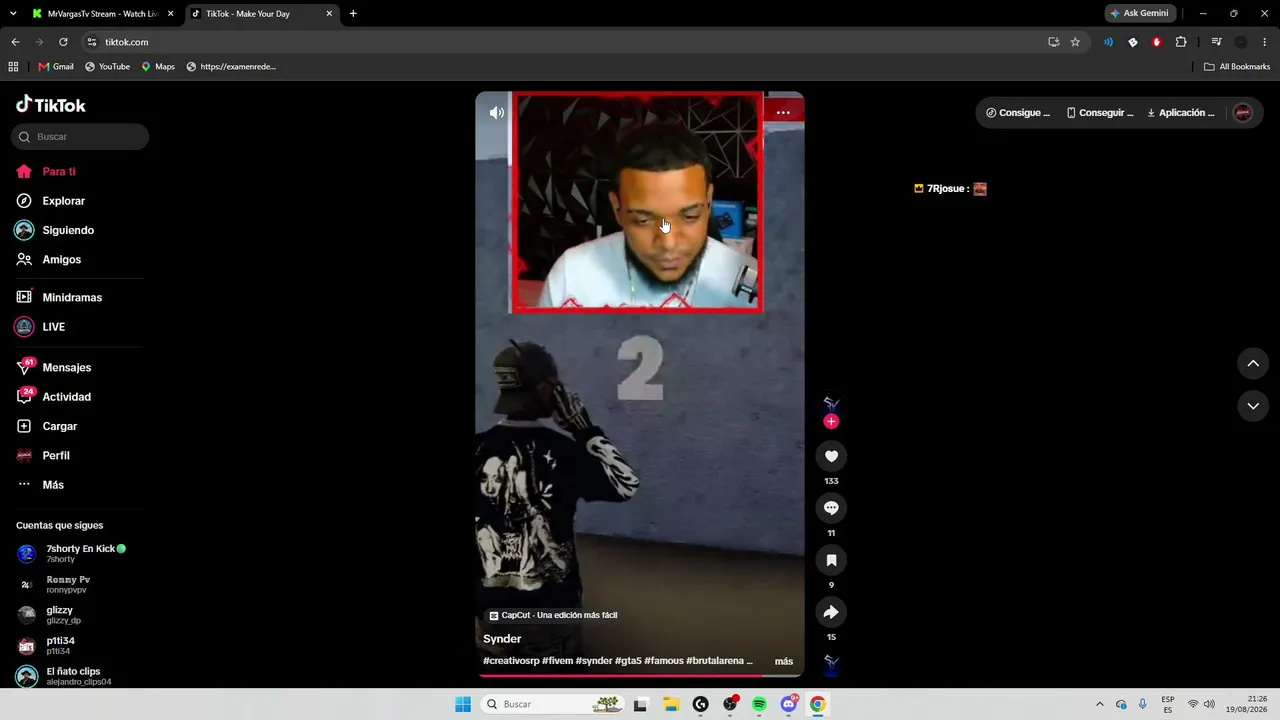
Task: Open the Maps bookmark
Action: click(158, 67)
